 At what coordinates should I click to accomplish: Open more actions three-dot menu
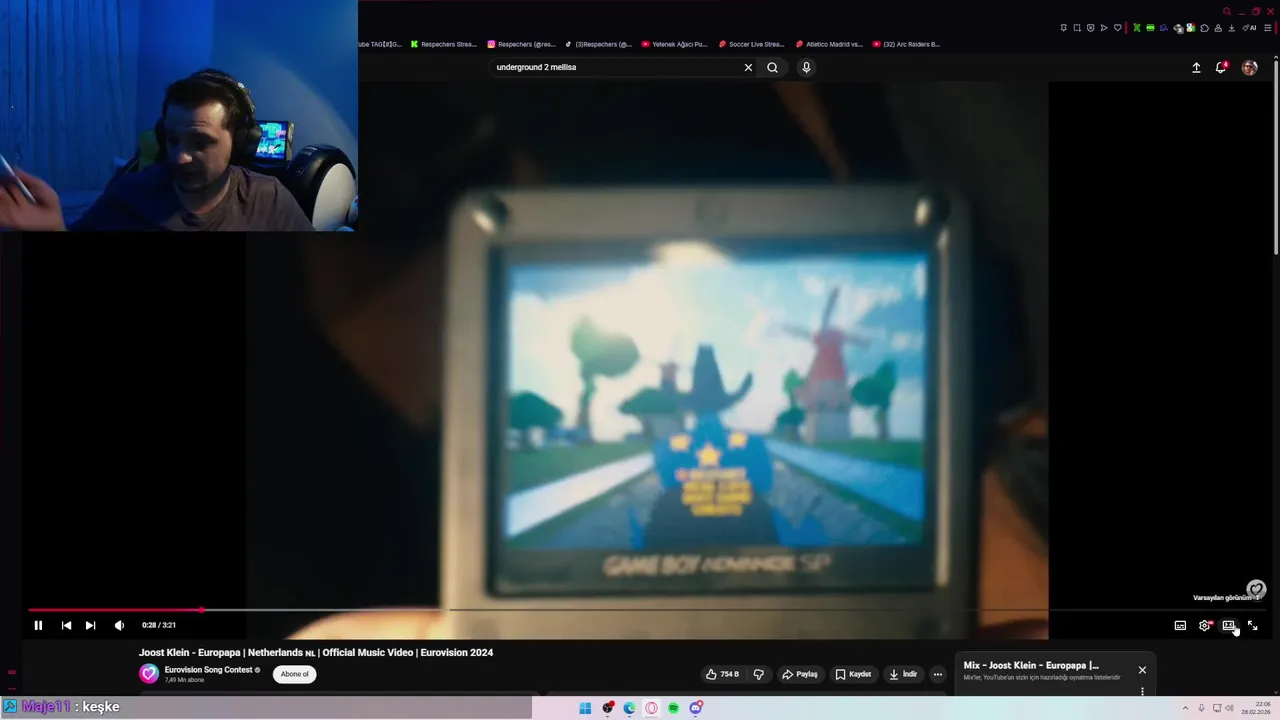(937, 674)
